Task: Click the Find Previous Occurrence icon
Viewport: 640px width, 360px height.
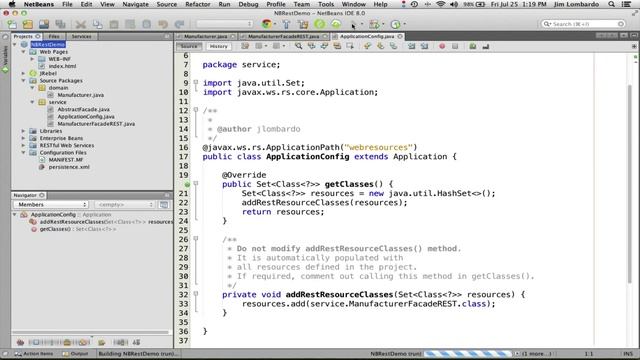Action: 311,46
